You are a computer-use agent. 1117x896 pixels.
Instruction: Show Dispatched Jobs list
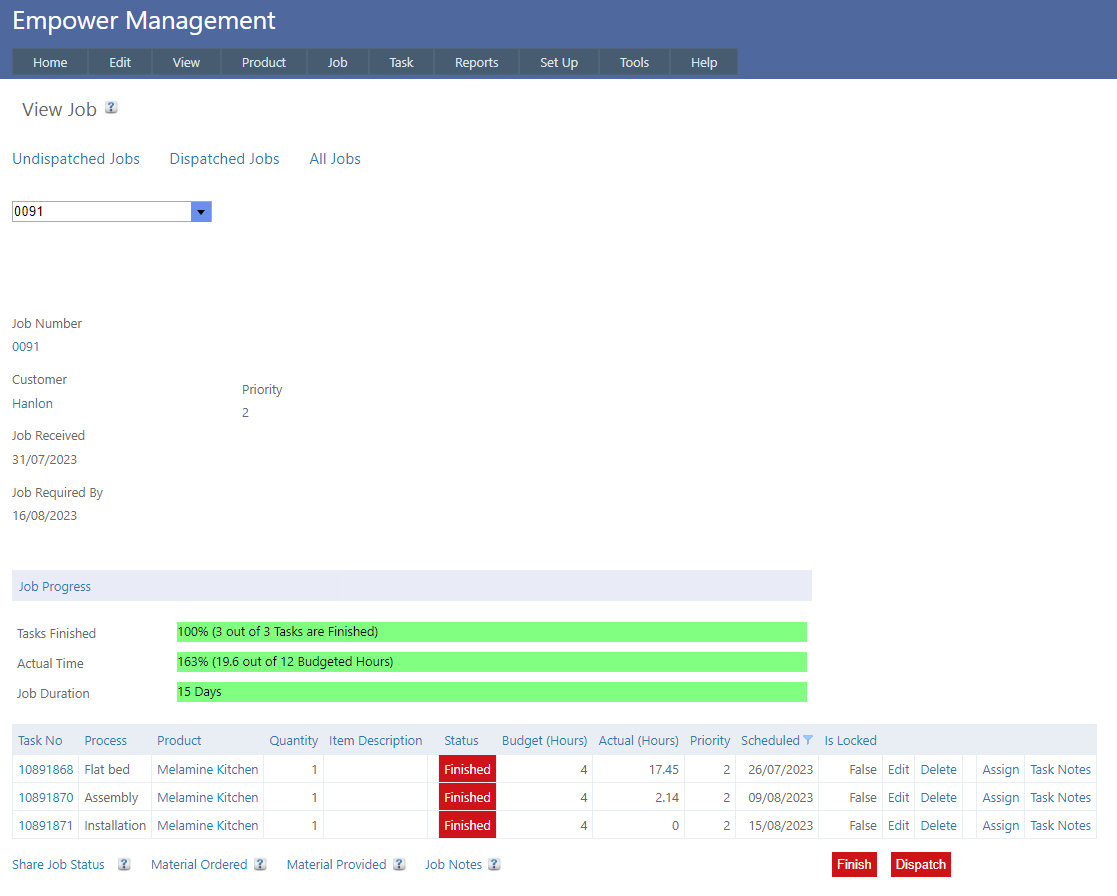pos(224,159)
